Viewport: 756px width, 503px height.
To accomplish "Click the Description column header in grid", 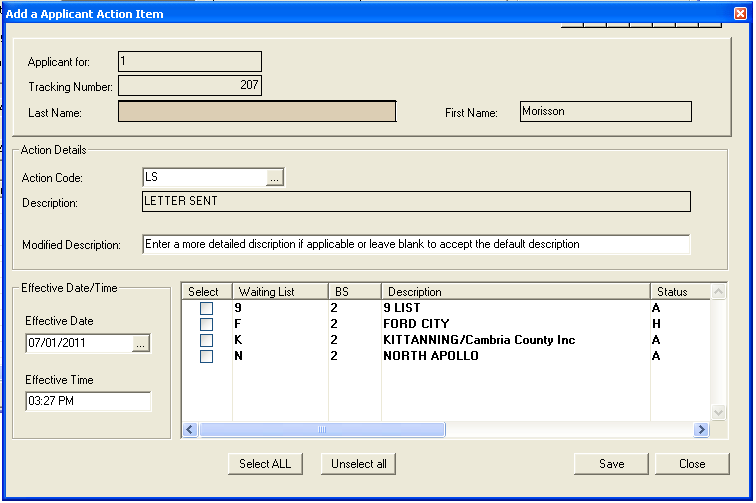I will click(x=515, y=292).
